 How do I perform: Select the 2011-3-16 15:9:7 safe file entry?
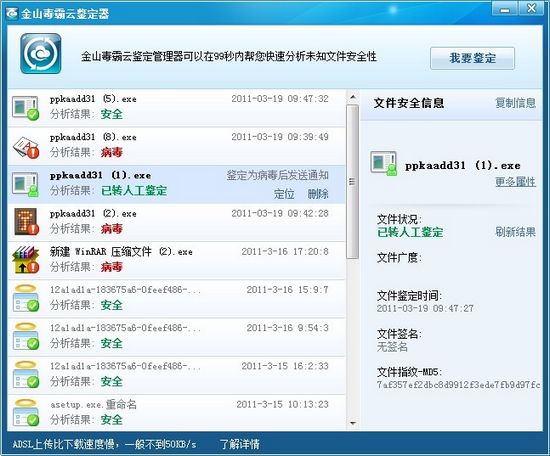click(176, 299)
